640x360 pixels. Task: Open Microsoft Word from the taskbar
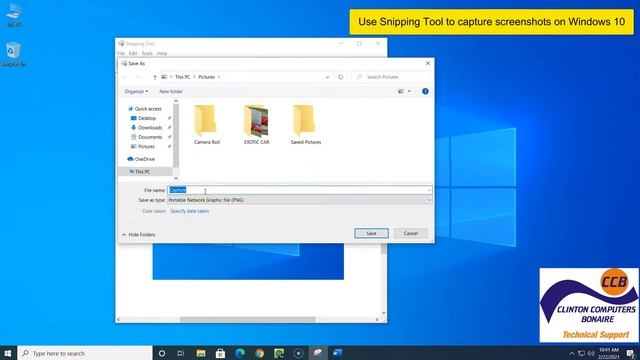[x=337, y=353]
